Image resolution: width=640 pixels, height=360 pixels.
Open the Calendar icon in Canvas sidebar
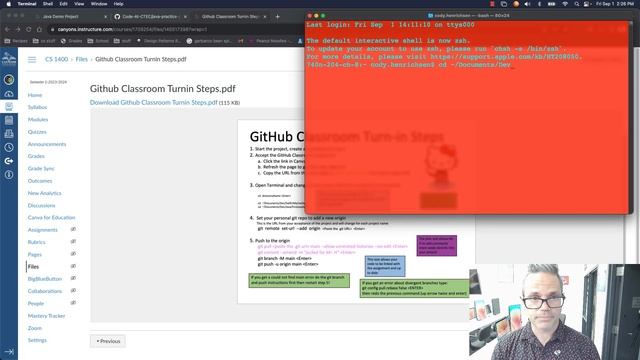coord(9,120)
